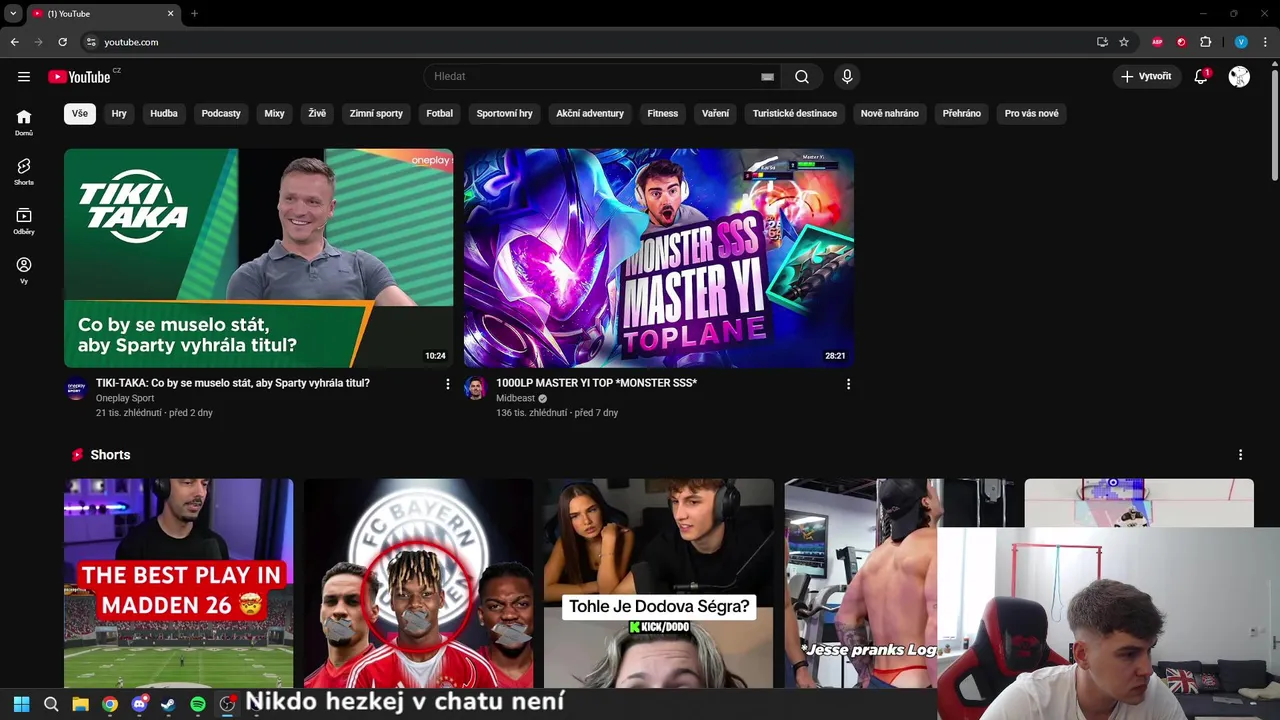This screenshot has width=1280, height=720.
Task: Select the Fotbal filter chip
Action: click(439, 113)
